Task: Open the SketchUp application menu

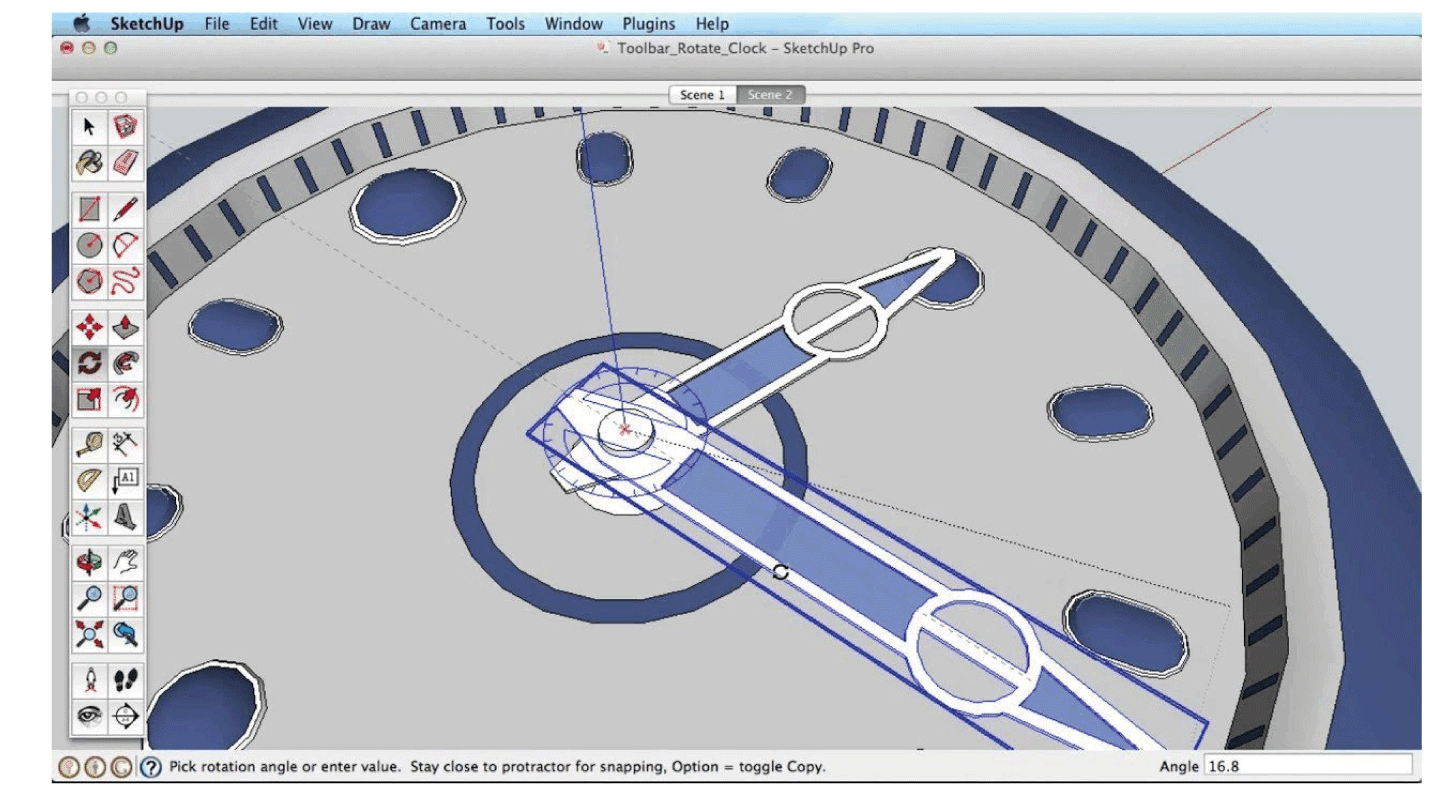Action: pyautogui.click(x=147, y=23)
